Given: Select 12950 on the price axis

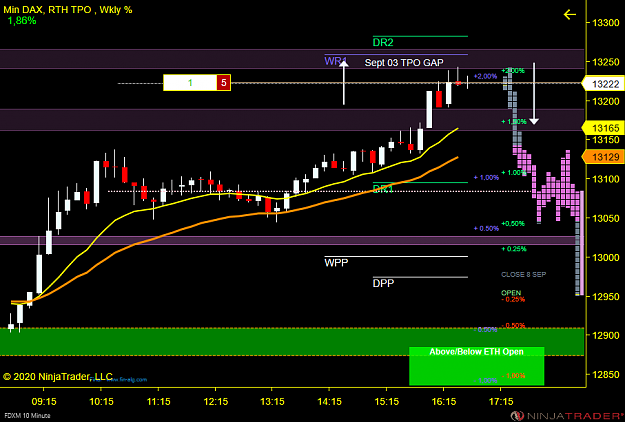Looking at the screenshot, I should 606,296.
